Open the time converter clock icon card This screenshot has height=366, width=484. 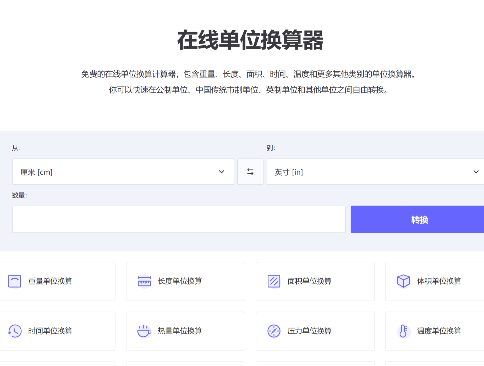57,331
